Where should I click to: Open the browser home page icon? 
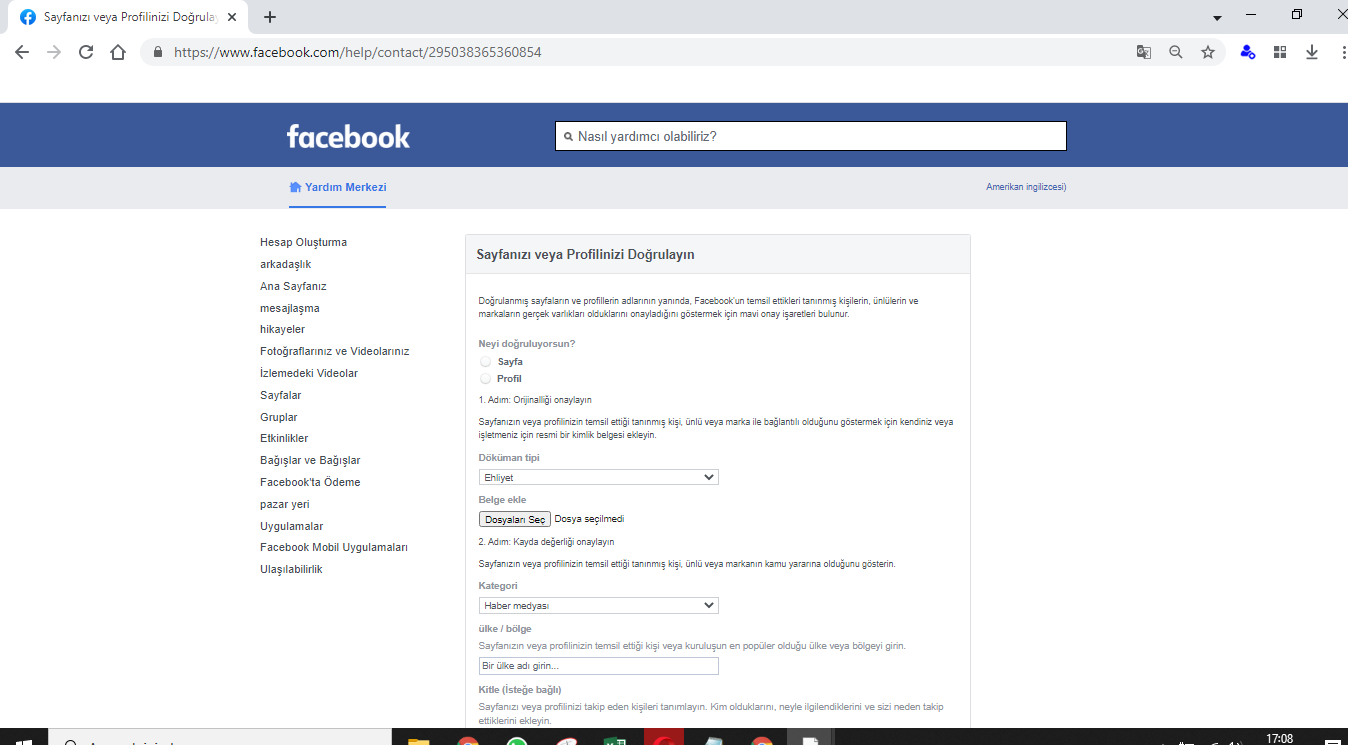pos(118,52)
